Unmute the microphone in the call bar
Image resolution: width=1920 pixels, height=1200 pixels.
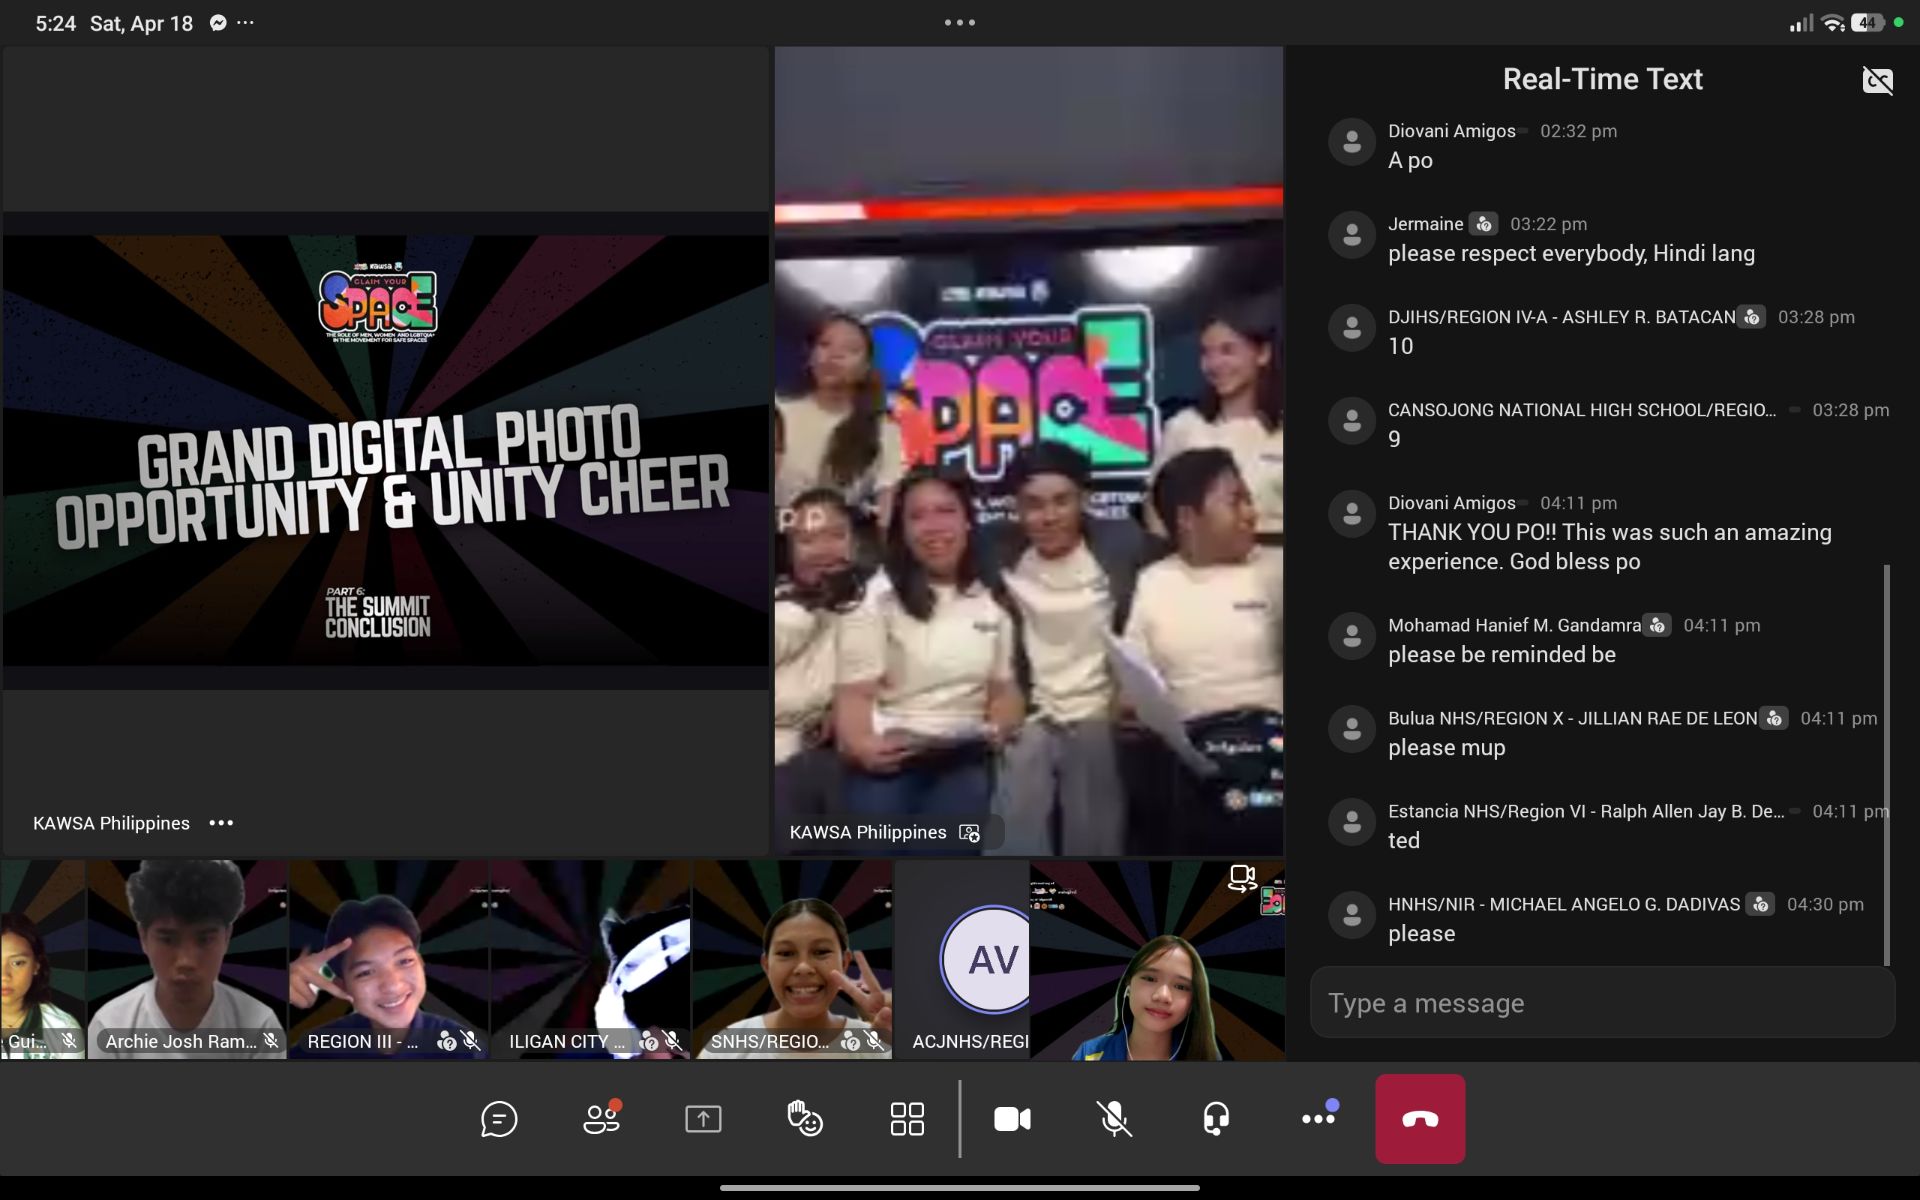pyautogui.click(x=1114, y=1119)
